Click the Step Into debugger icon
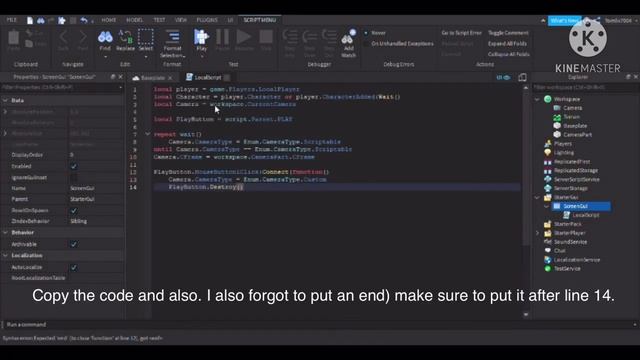 pyautogui.click(x=290, y=37)
